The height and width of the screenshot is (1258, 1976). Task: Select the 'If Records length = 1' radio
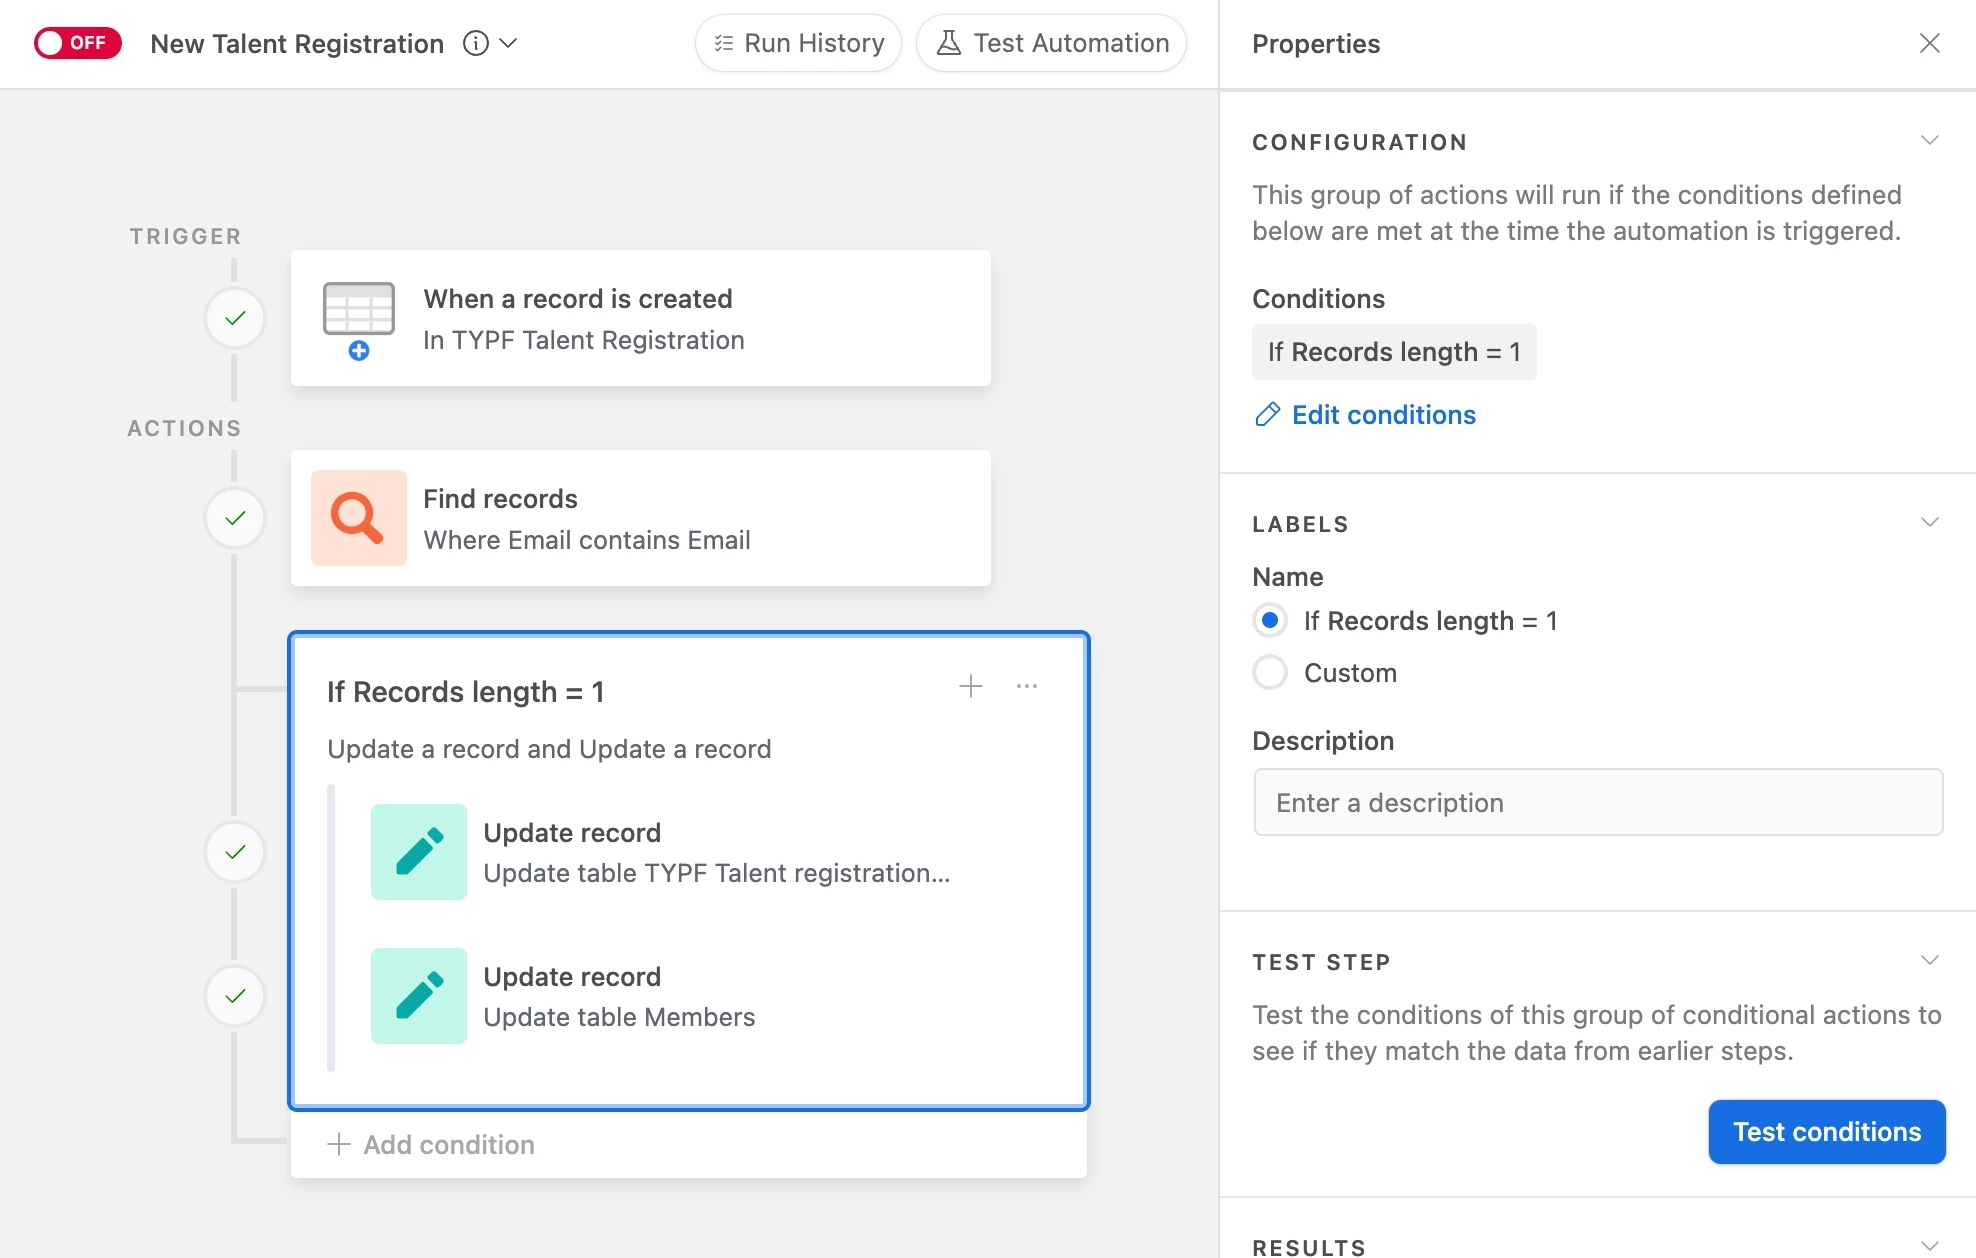(x=1270, y=621)
